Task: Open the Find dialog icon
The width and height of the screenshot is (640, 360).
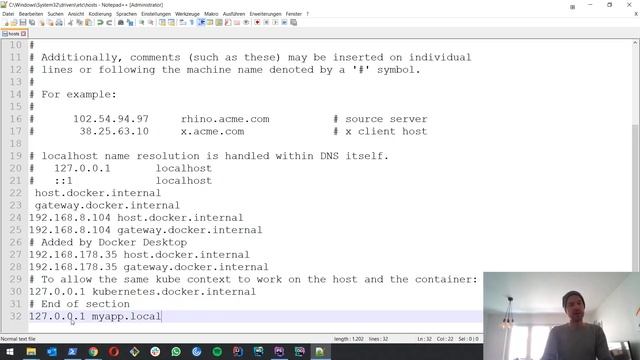Action: point(121,22)
